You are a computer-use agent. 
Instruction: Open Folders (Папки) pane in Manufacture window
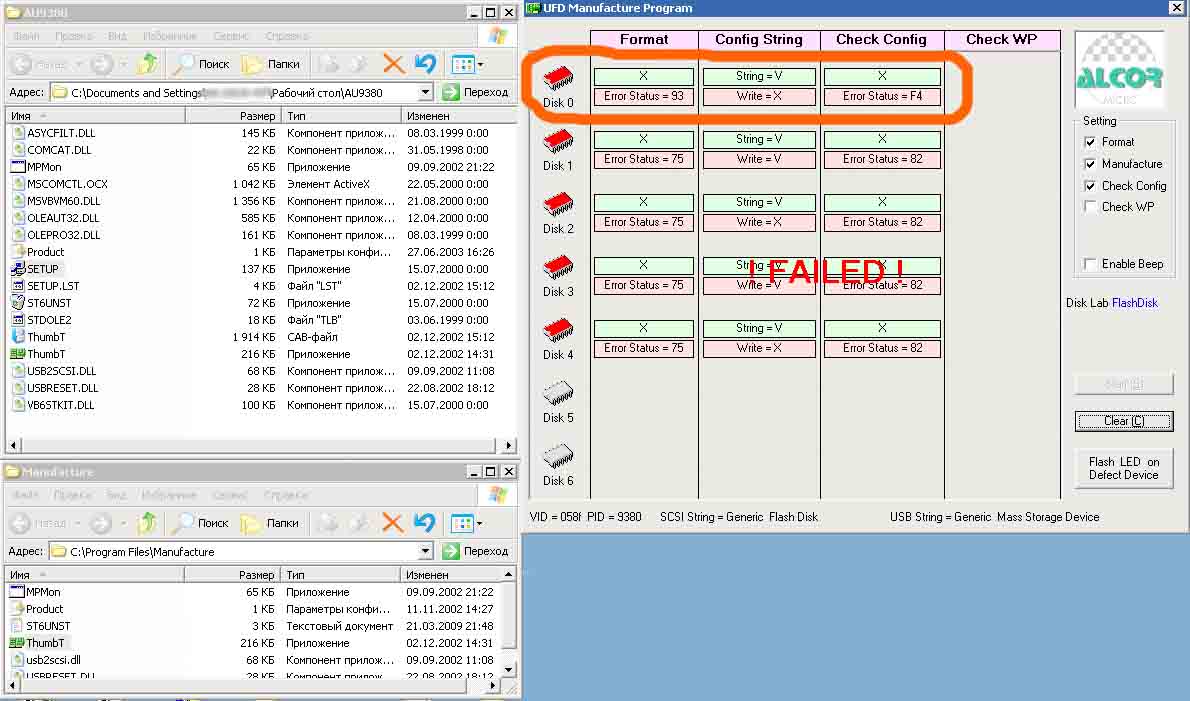270,523
